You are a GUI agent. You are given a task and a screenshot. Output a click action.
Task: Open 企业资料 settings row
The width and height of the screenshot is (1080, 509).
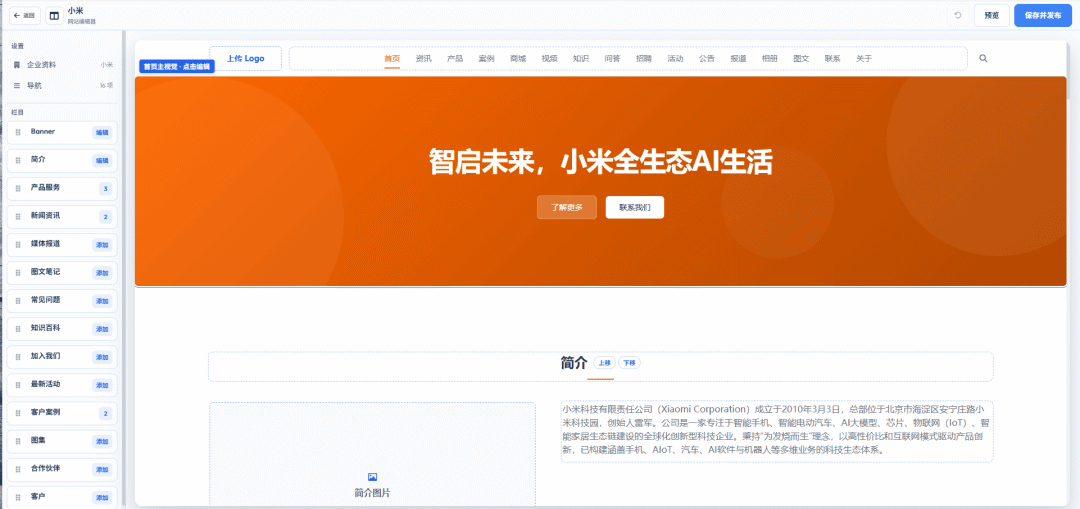pos(62,65)
